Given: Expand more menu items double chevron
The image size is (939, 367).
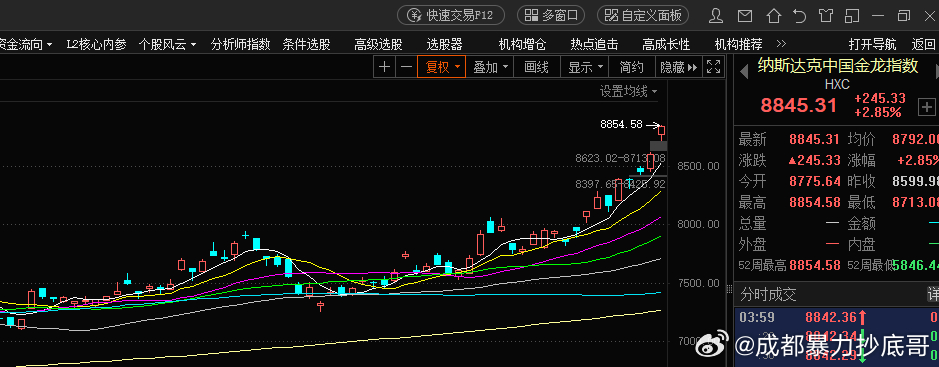Looking at the screenshot, I should [781, 44].
